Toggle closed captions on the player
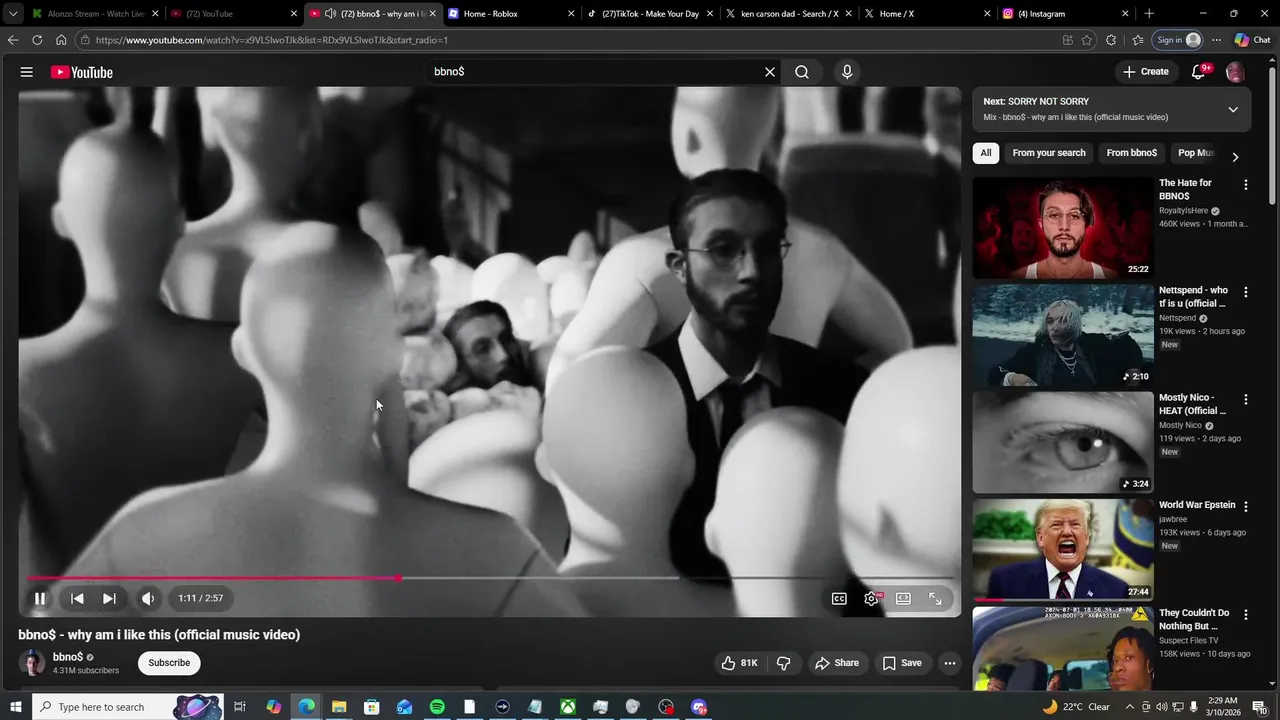1280x720 pixels. click(839, 598)
